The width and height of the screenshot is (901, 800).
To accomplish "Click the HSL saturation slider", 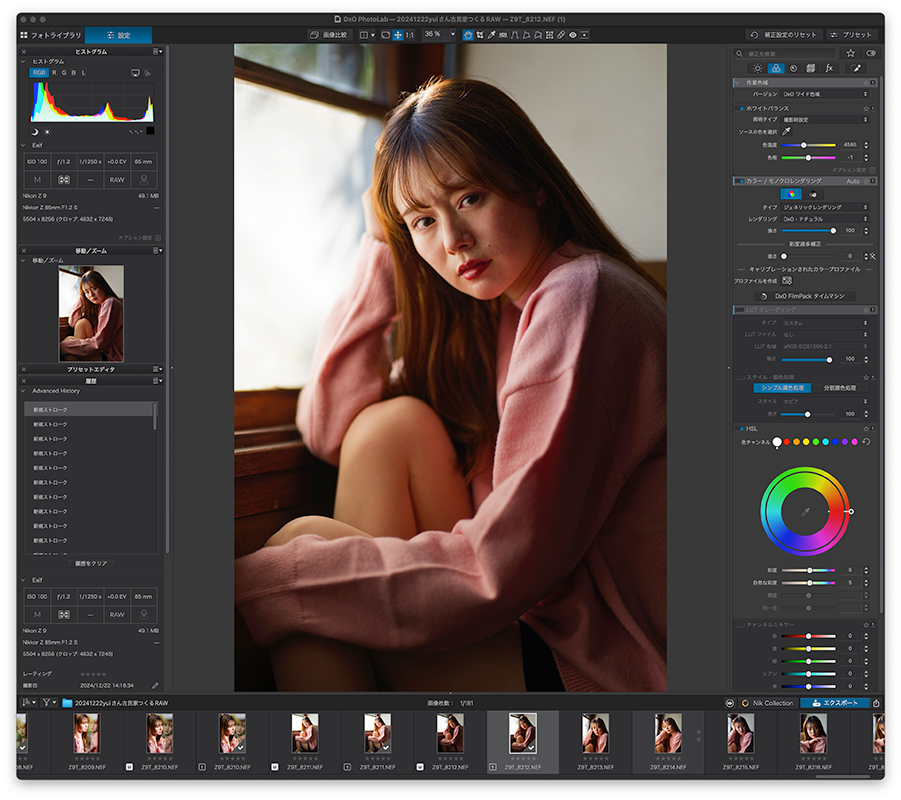I will pyautogui.click(x=808, y=570).
